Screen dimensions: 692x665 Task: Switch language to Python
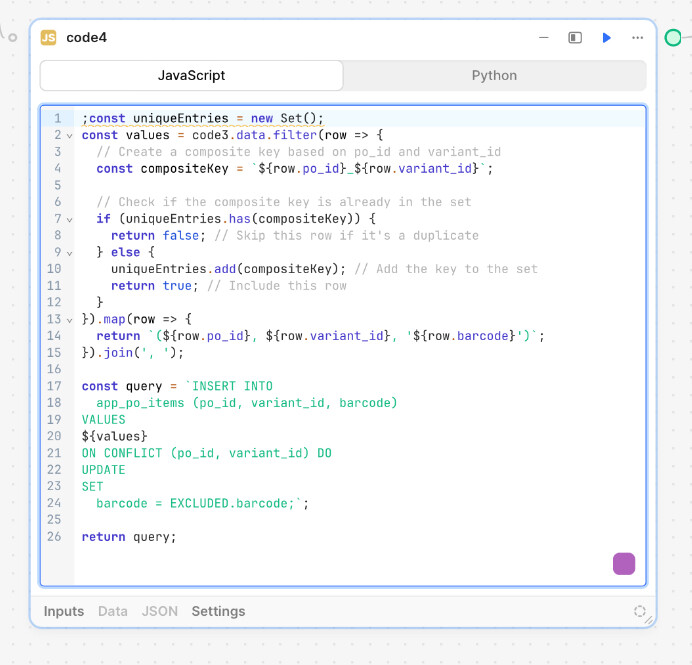(494, 76)
